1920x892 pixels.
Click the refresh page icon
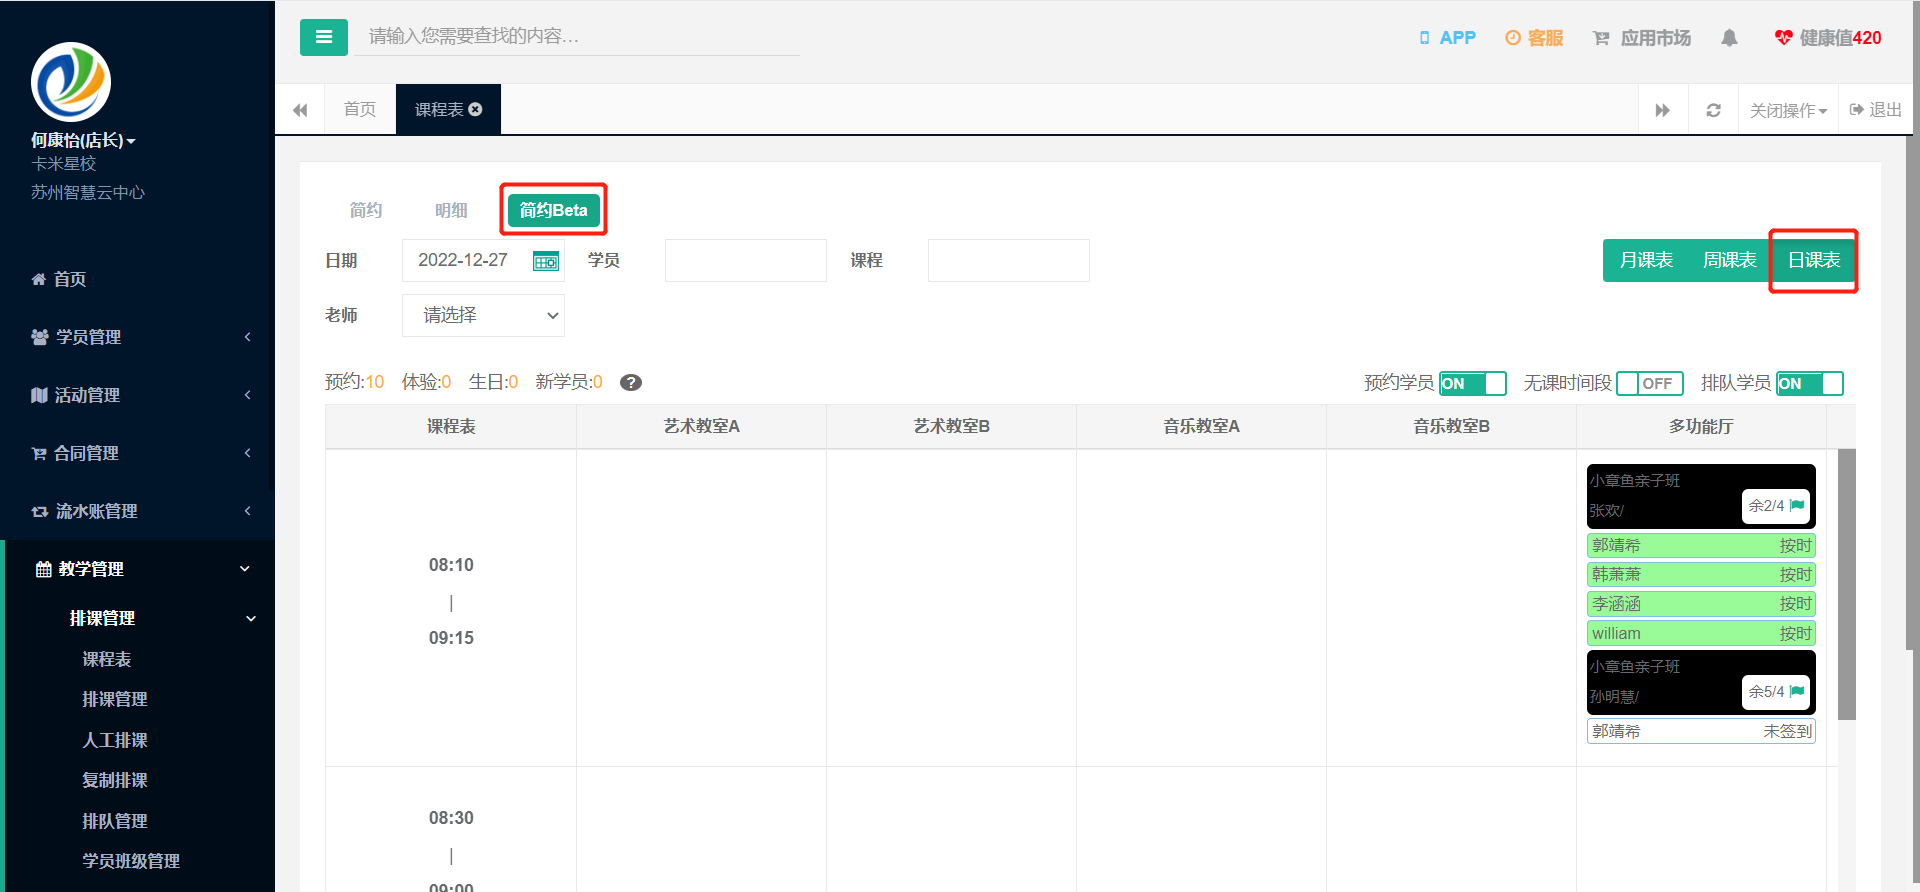tap(1713, 110)
